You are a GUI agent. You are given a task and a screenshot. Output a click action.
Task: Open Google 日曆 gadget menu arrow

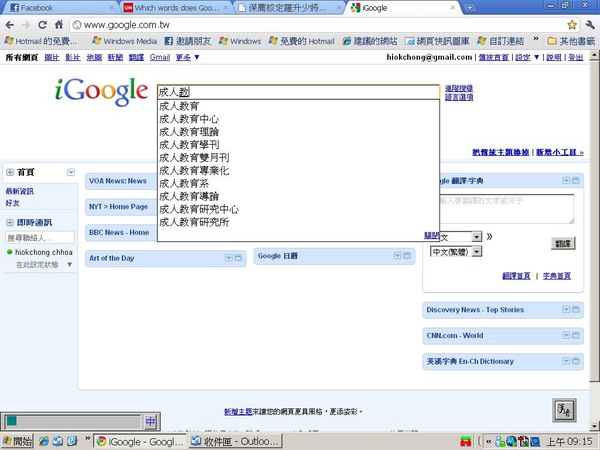398,256
